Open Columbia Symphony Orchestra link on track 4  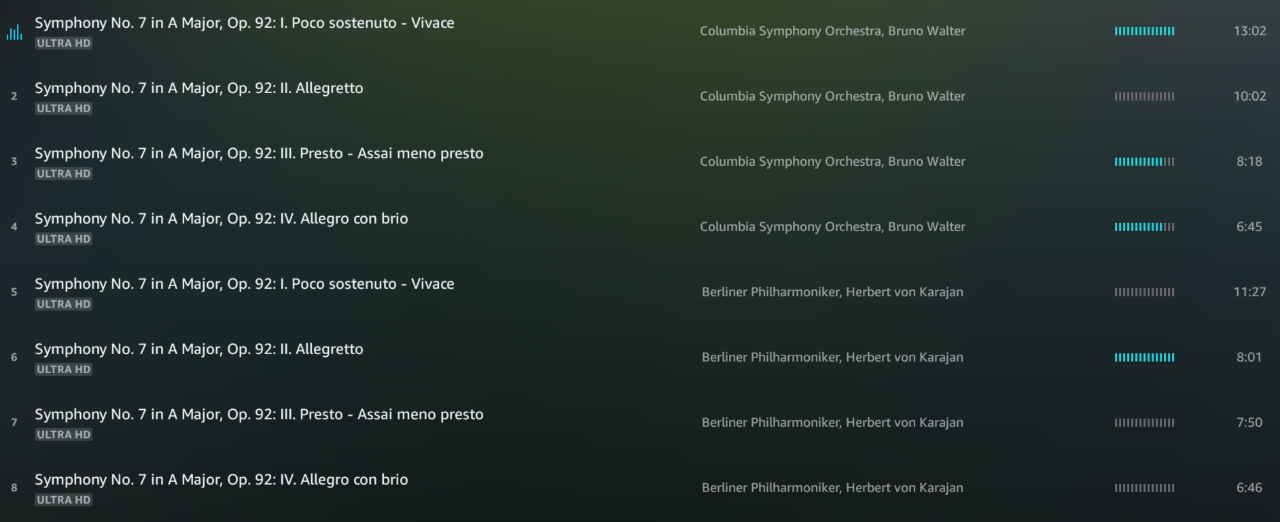pyautogui.click(x=790, y=227)
